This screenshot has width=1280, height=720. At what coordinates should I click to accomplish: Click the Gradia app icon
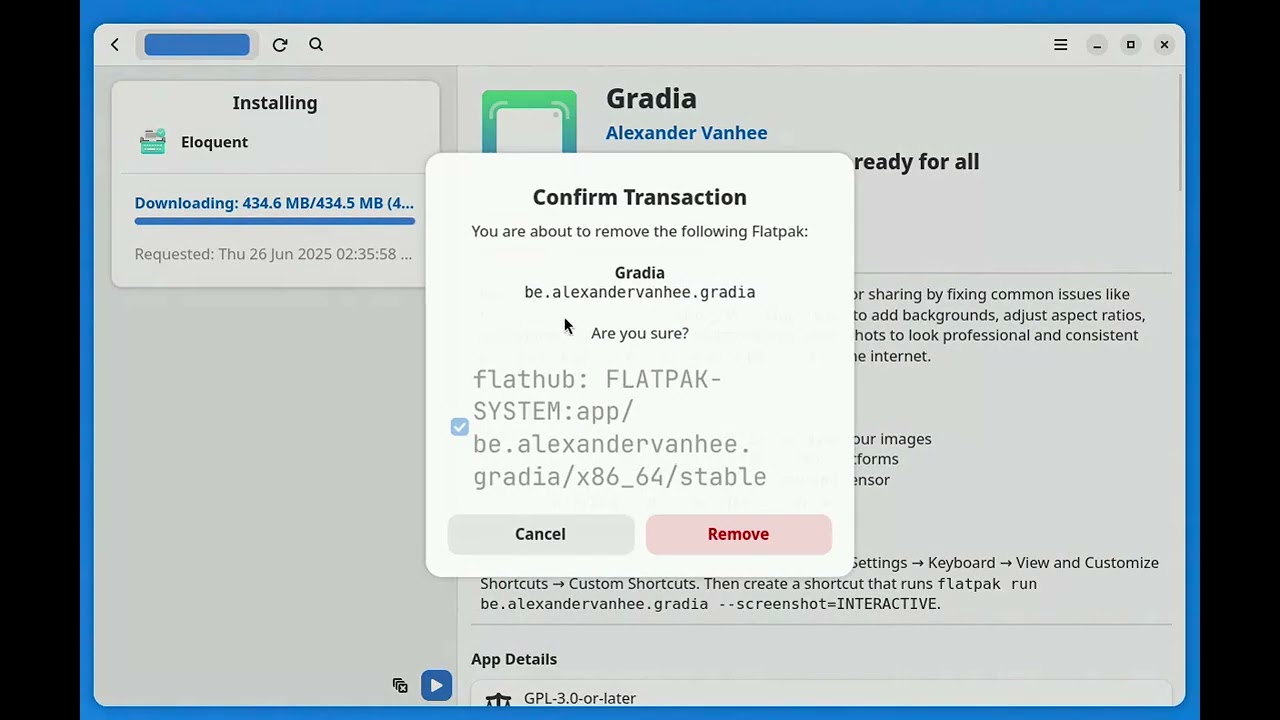pos(529,122)
